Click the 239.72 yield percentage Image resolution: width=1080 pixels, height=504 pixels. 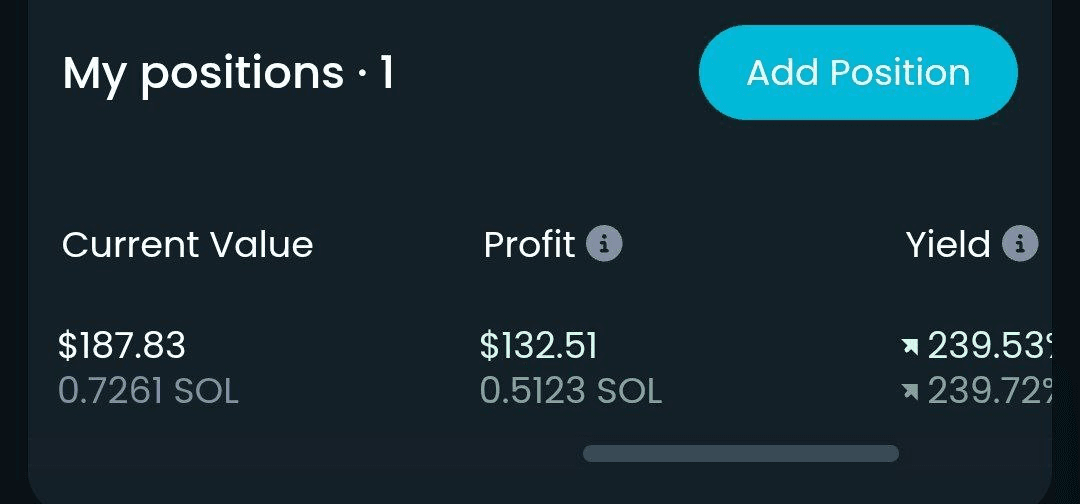click(990, 392)
